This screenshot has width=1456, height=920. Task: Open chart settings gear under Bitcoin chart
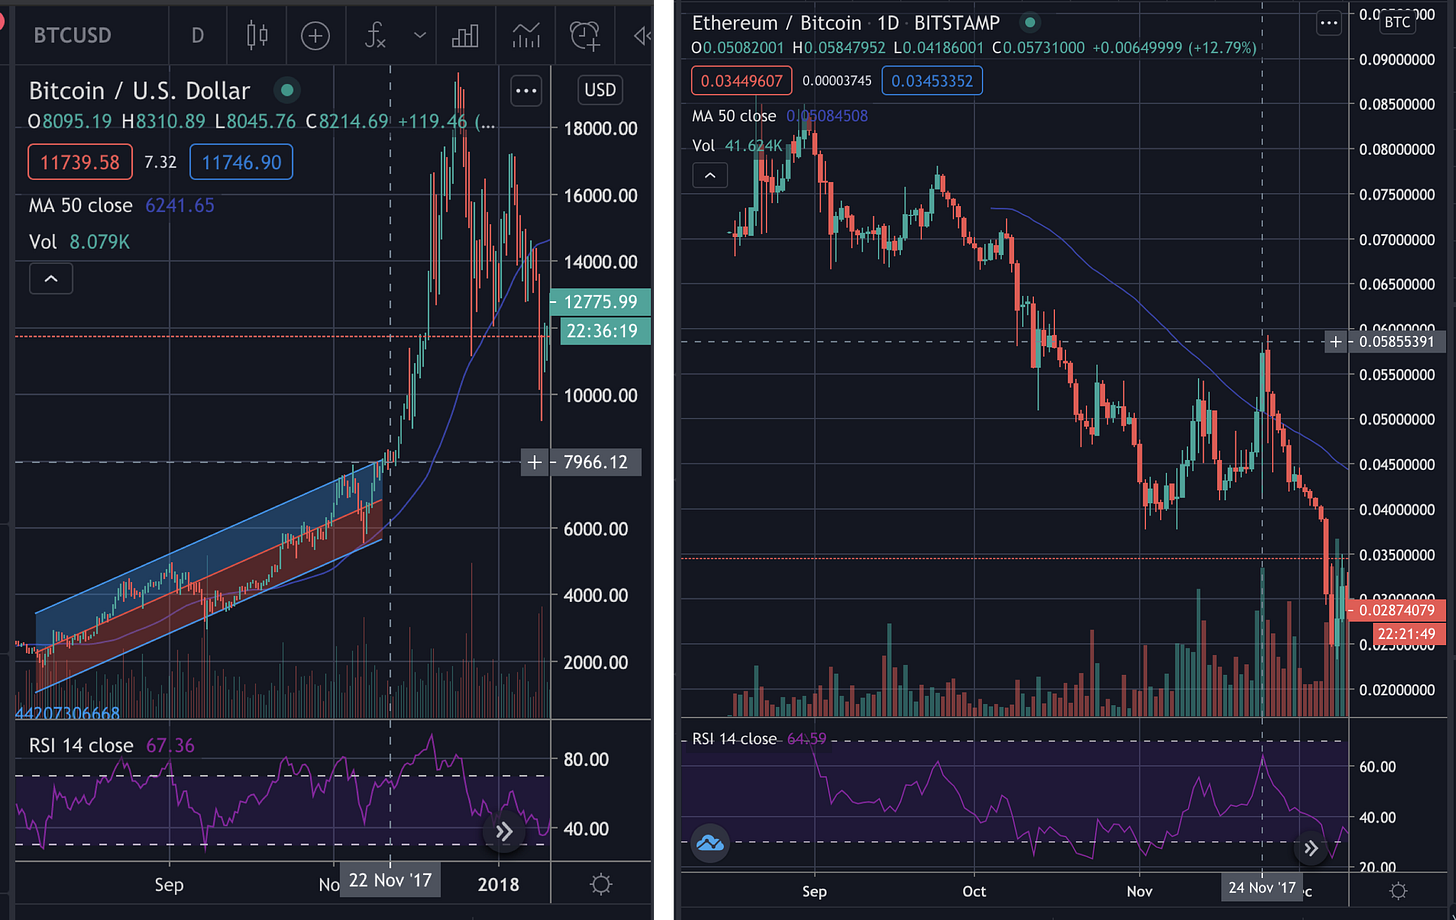pos(601,884)
